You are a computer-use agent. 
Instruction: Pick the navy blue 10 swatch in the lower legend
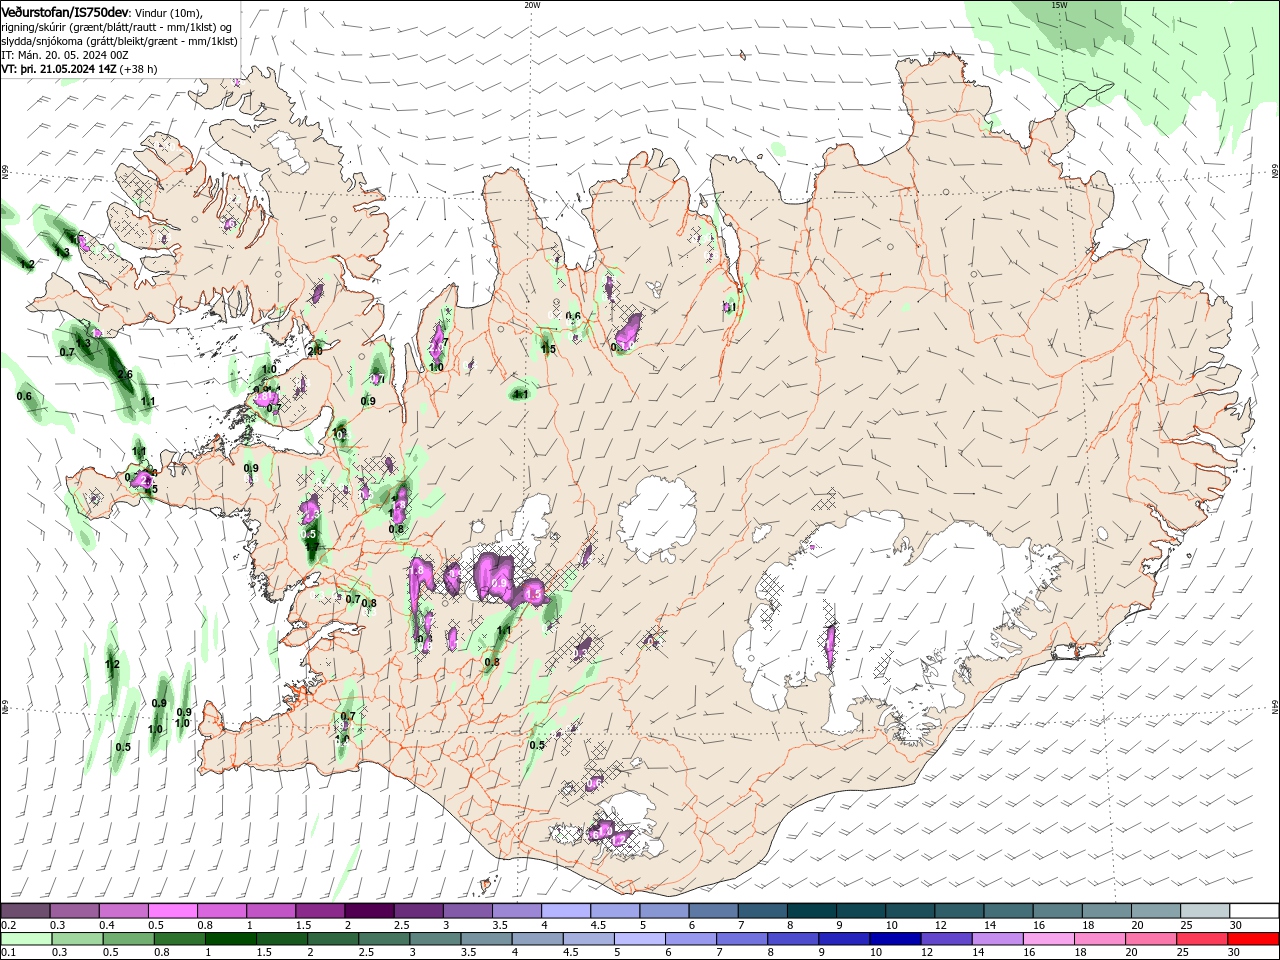click(x=895, y=940)
